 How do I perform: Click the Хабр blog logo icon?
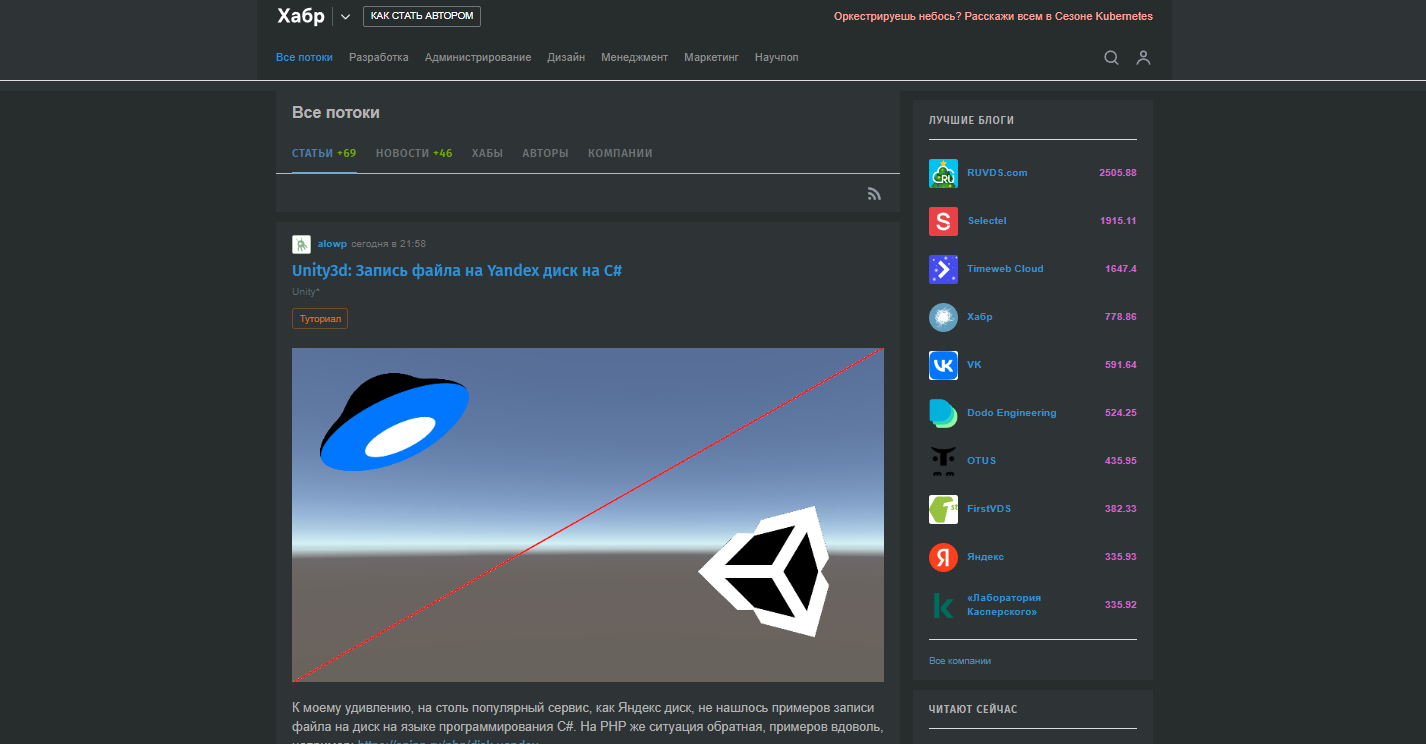click(943, 317)
